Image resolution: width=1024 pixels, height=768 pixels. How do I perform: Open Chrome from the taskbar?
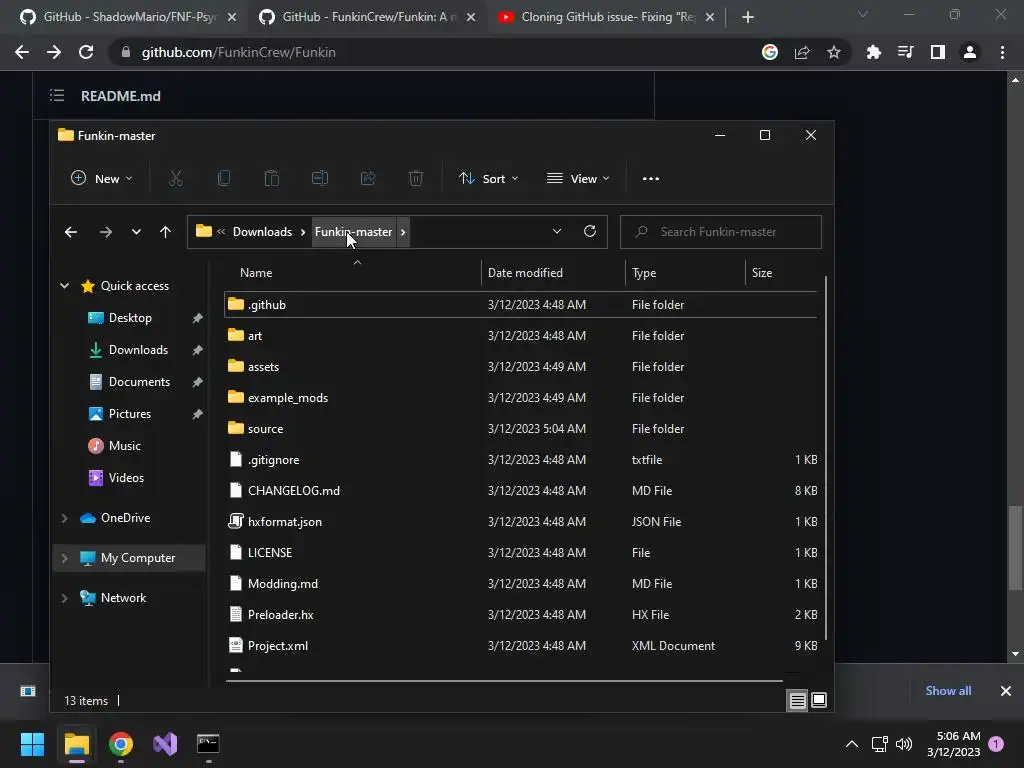coord(121,744)
